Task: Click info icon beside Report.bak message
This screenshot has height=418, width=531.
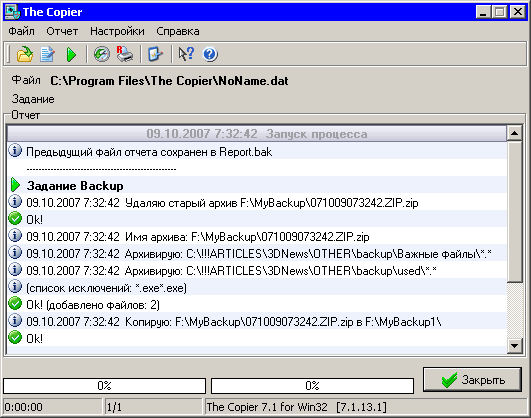Action: 15,151
